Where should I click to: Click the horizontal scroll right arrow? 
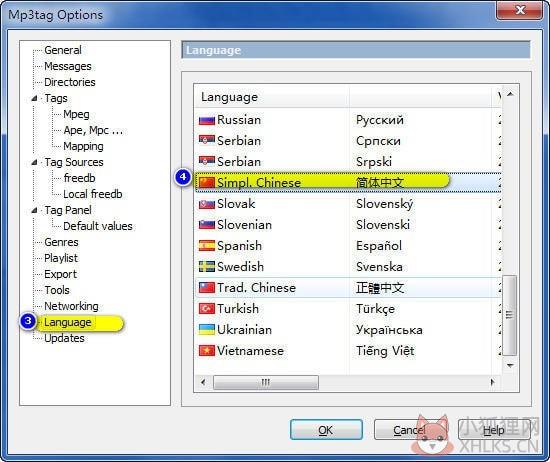[492, 382]
